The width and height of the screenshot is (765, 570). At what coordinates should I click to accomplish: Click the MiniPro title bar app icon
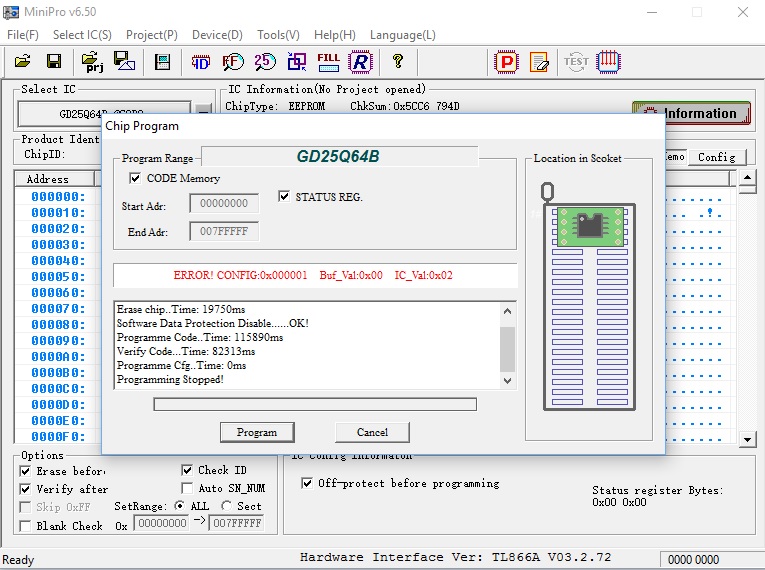point(11,12)
